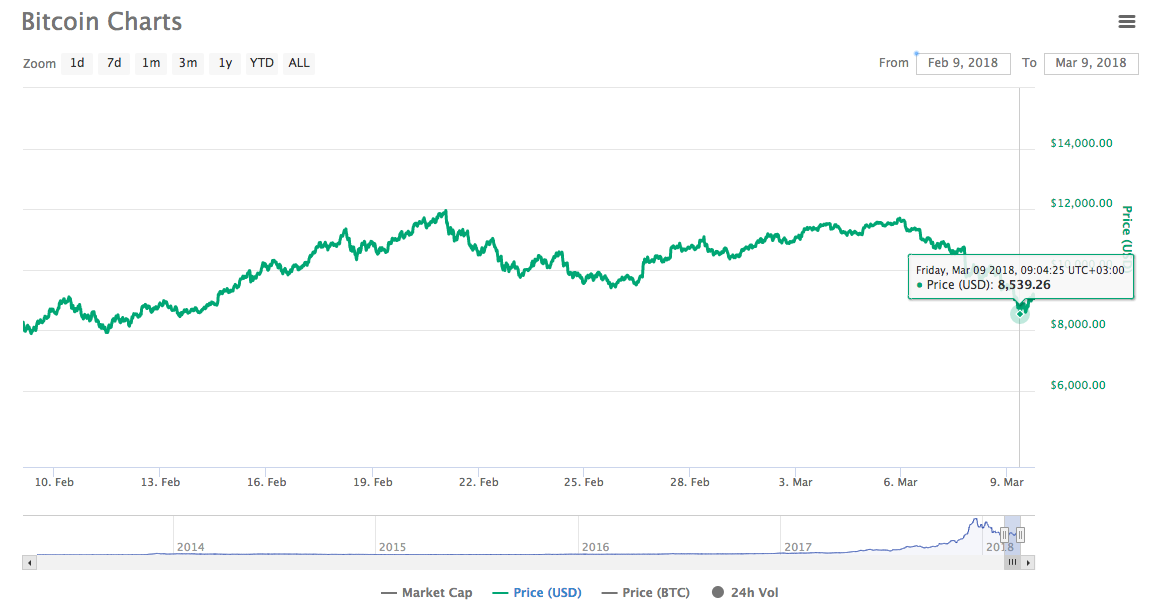Set zoom range to 7d
The image size is (1166, 606).
click(114, 63)
